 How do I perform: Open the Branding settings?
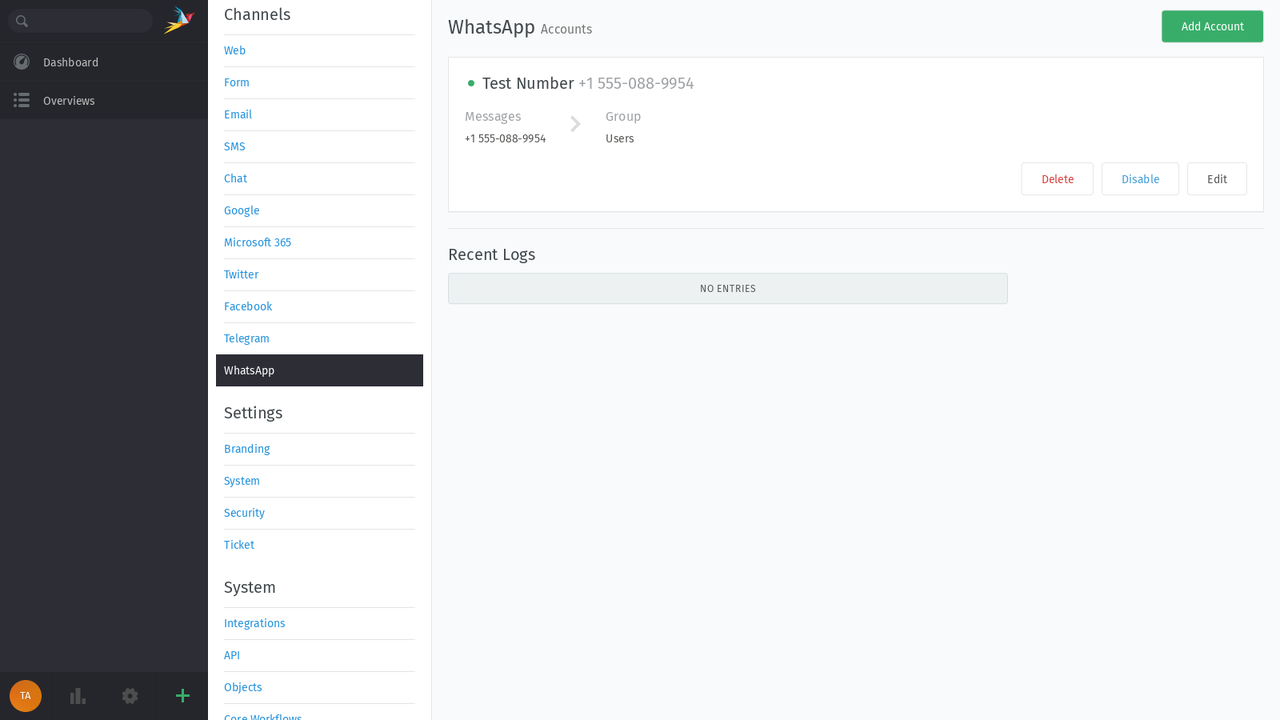click(246, 449)
